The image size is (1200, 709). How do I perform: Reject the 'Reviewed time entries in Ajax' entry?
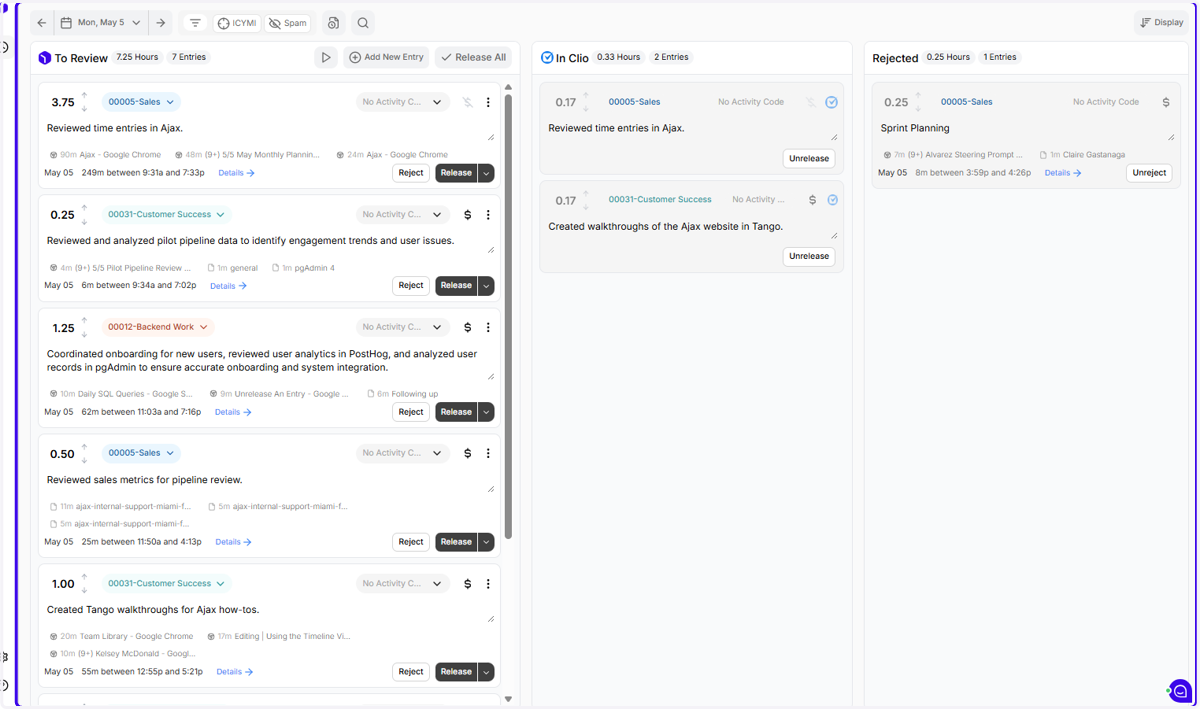tap(411, 173)
